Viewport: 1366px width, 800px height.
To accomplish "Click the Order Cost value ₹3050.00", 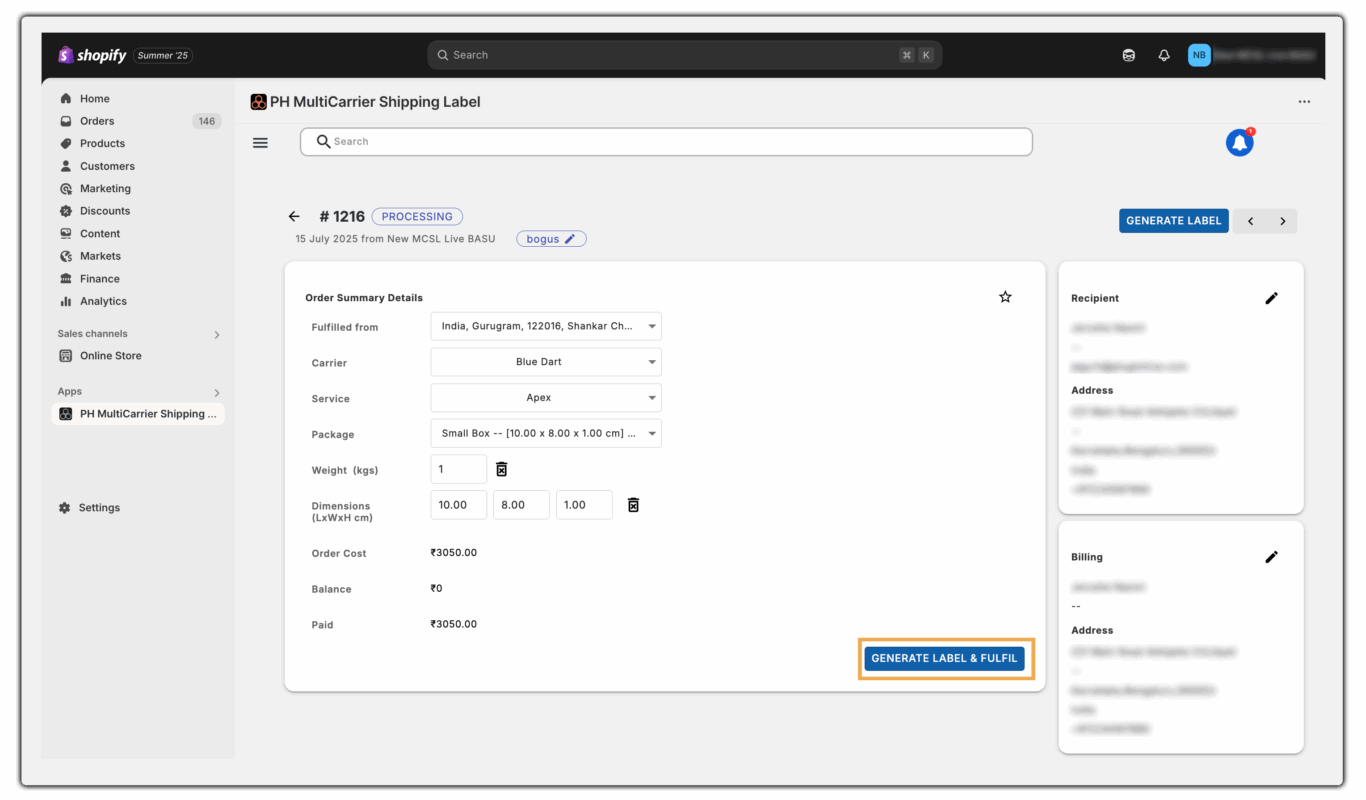I will tap(454, 553).
